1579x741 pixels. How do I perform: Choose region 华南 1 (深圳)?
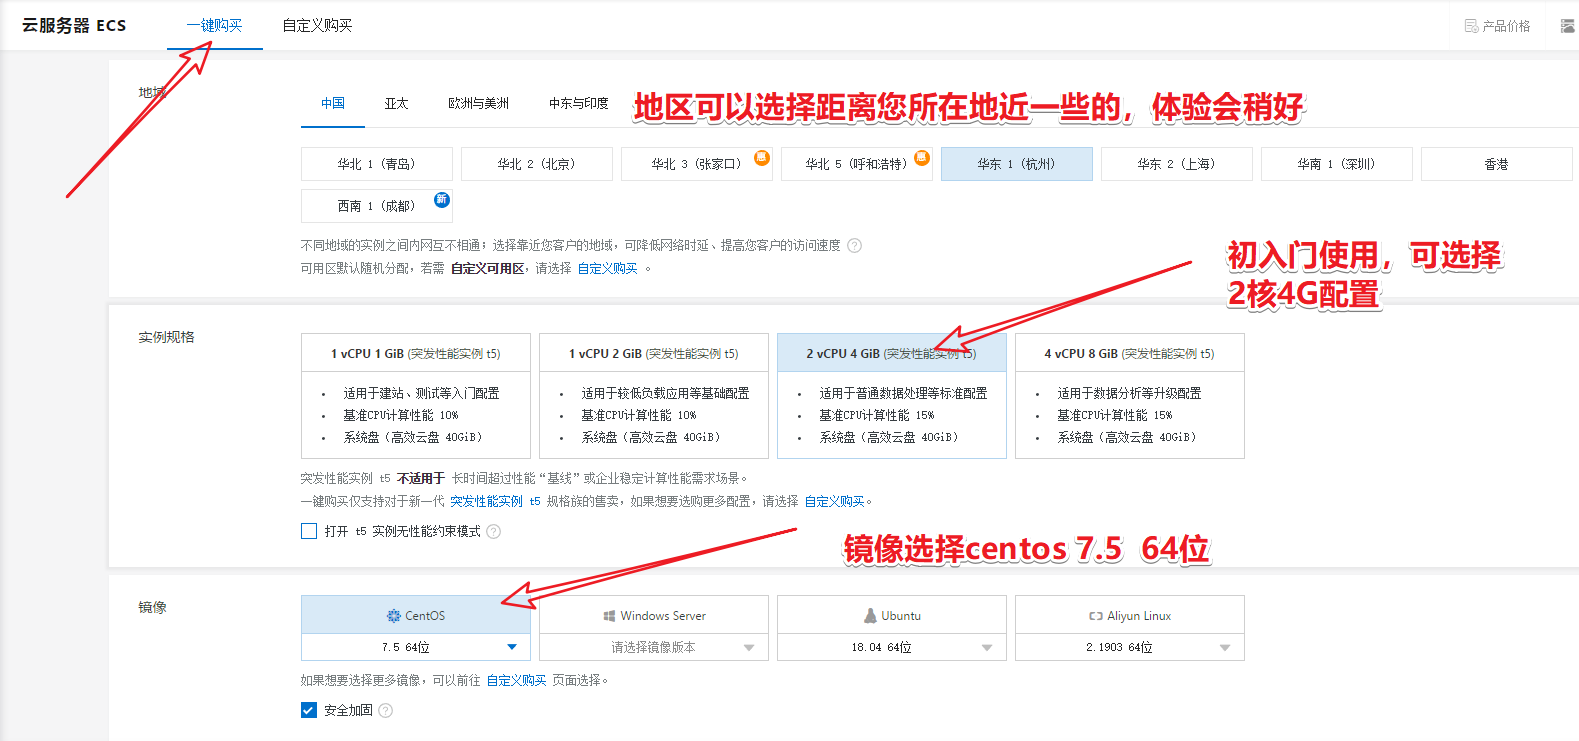1337,164
